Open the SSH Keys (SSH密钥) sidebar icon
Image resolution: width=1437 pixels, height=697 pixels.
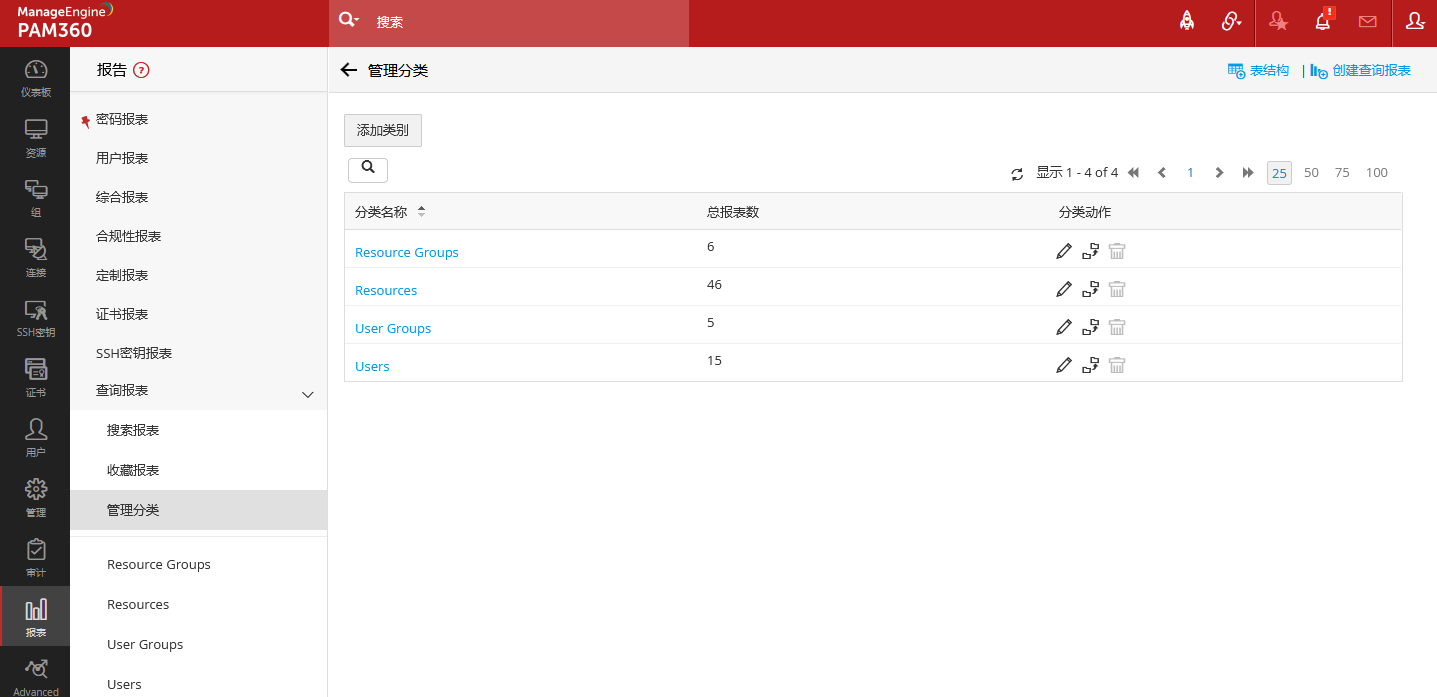click(x=35, y=318)
